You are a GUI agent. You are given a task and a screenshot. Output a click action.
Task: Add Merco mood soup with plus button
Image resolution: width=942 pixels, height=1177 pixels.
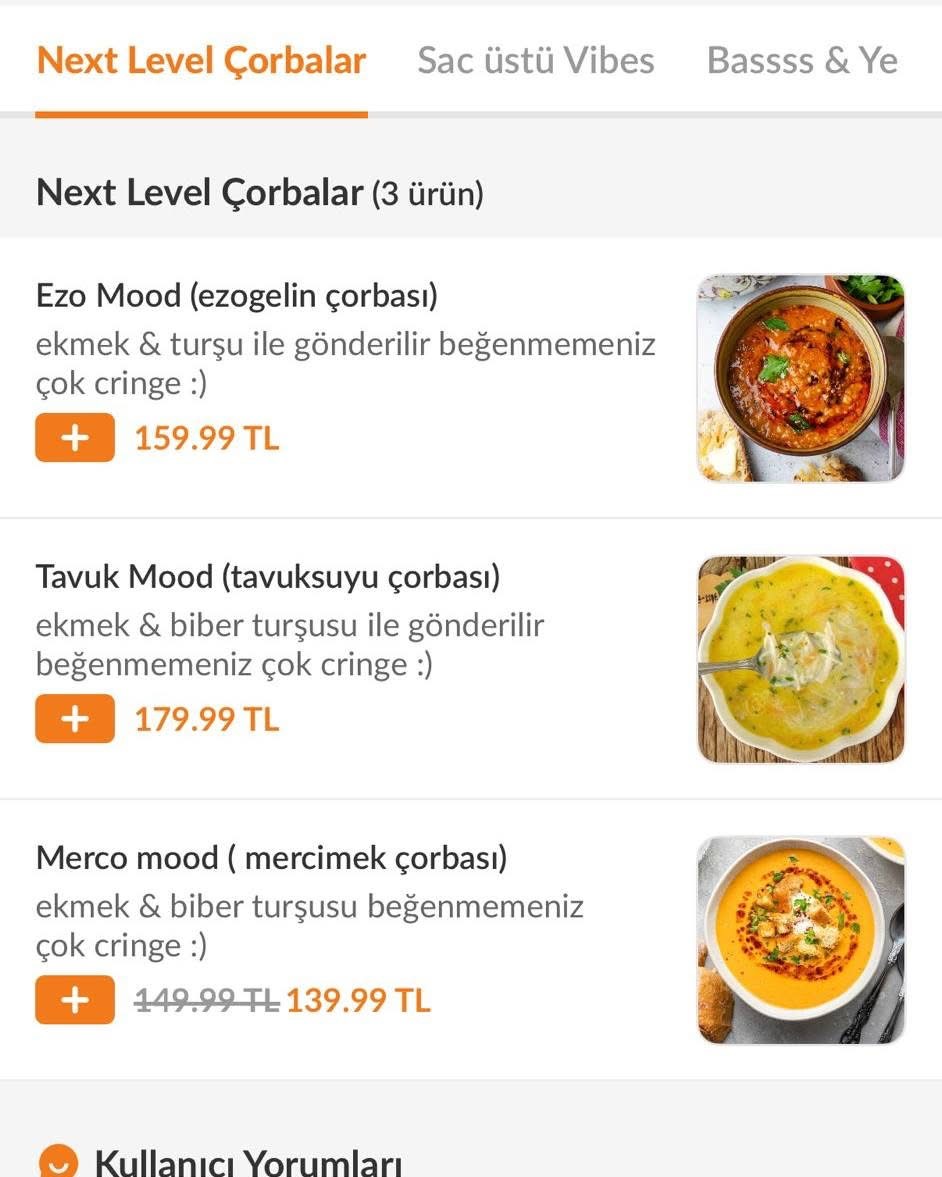tap(75, 1001)
